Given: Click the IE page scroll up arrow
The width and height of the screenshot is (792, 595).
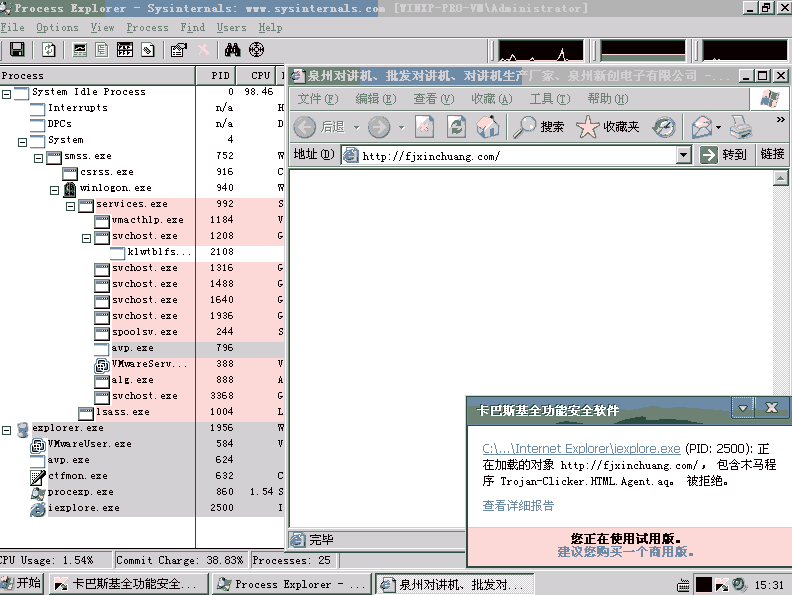Looking at the screenshot, I should pos(781,178).
